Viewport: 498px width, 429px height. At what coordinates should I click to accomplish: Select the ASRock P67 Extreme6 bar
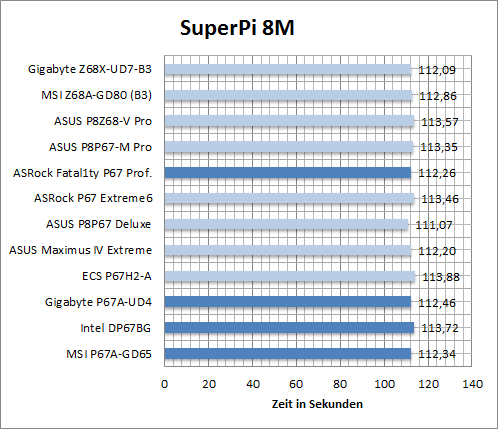pos(289,198)
